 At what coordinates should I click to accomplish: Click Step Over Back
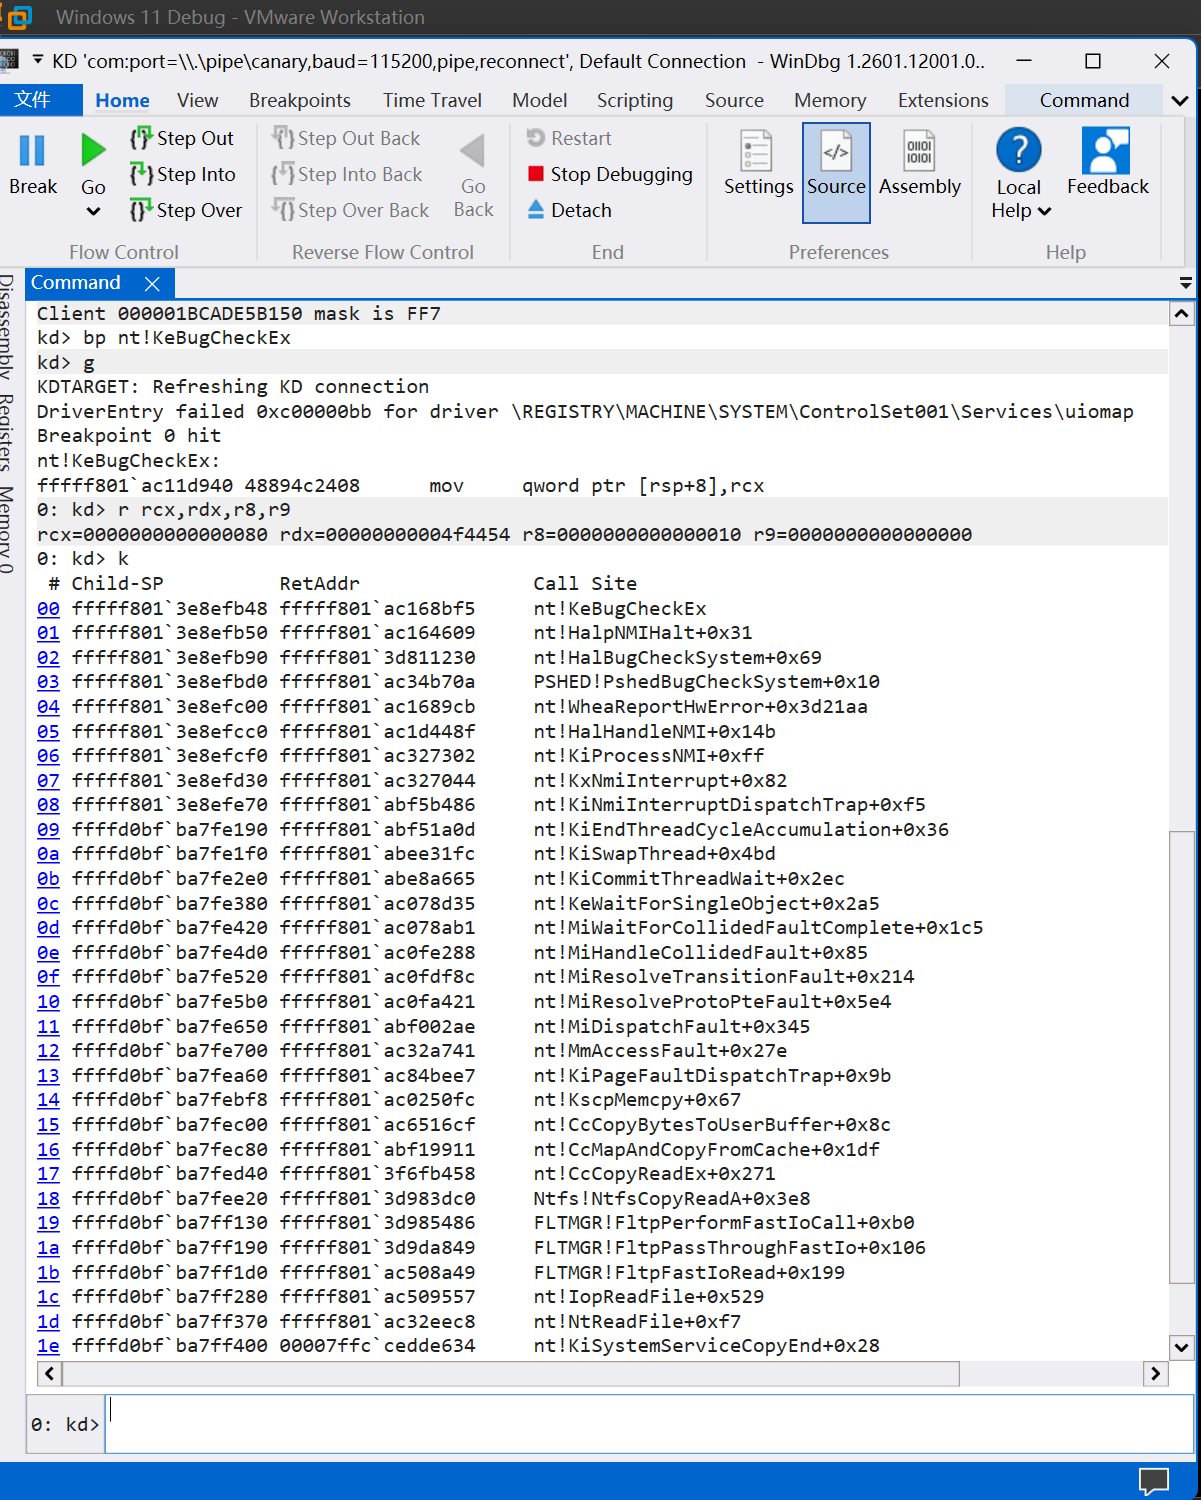(350, 210)
